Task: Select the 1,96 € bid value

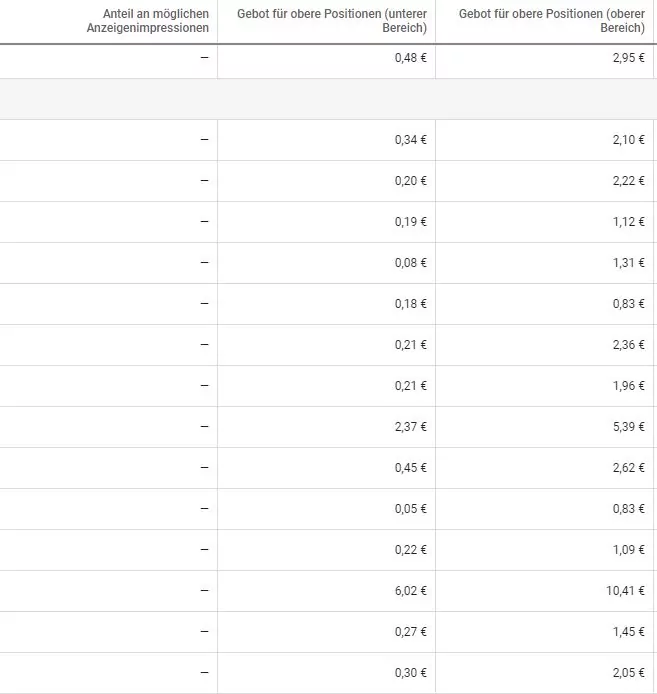Action: 628,386
